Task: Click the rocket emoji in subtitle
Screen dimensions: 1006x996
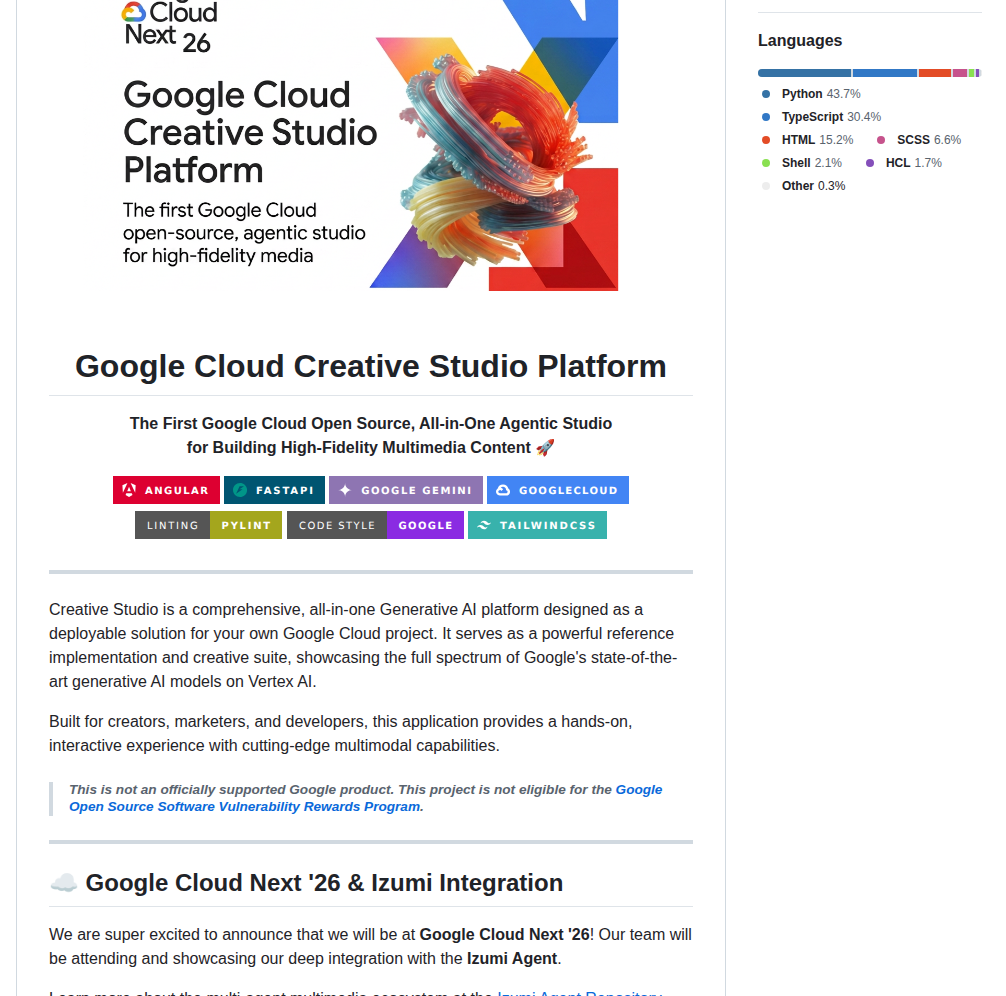Action: coord(545,447)
